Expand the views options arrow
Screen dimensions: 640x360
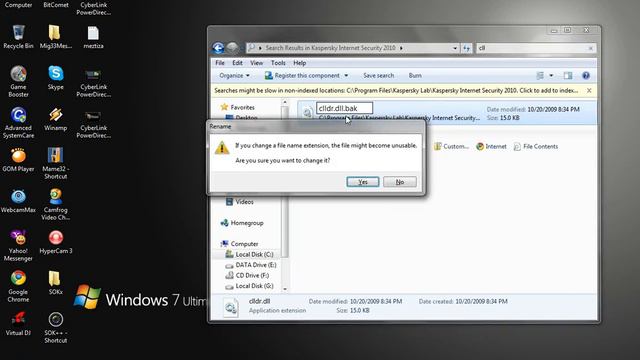pyautogui.click(x=551, y=76)
